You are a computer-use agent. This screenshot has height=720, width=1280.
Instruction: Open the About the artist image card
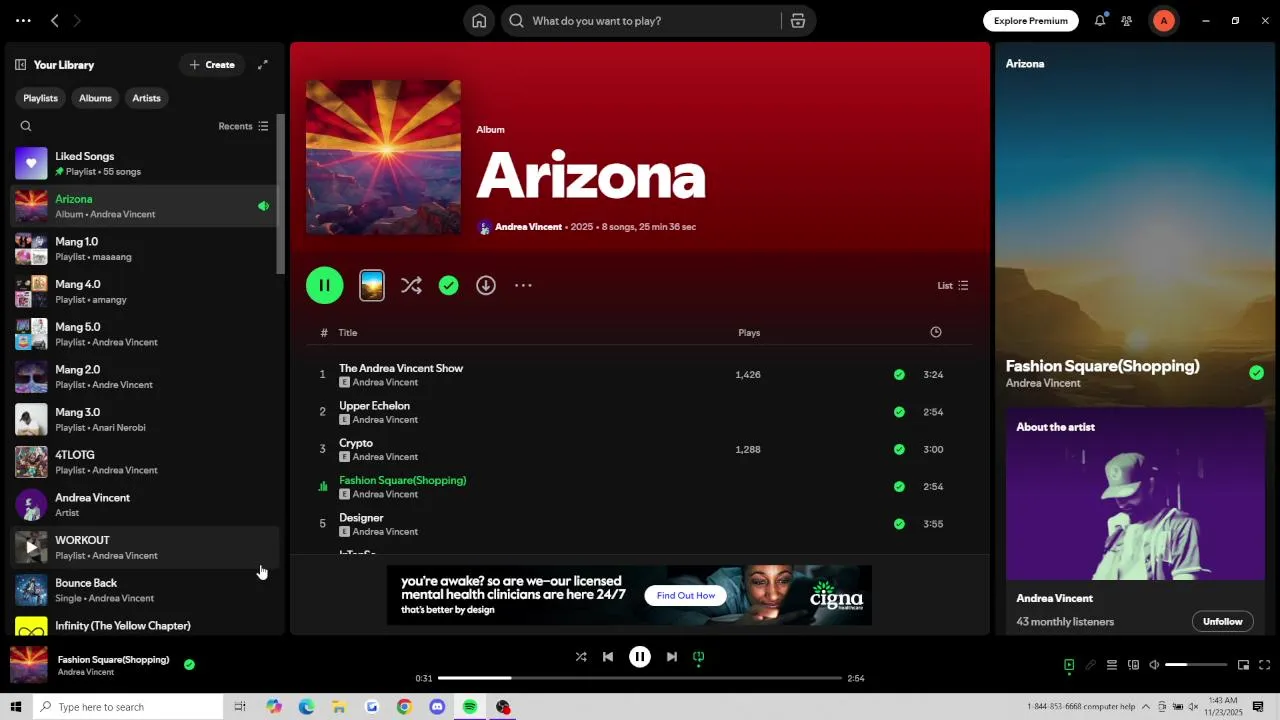pyautogui.click(x=1135, y=494)
